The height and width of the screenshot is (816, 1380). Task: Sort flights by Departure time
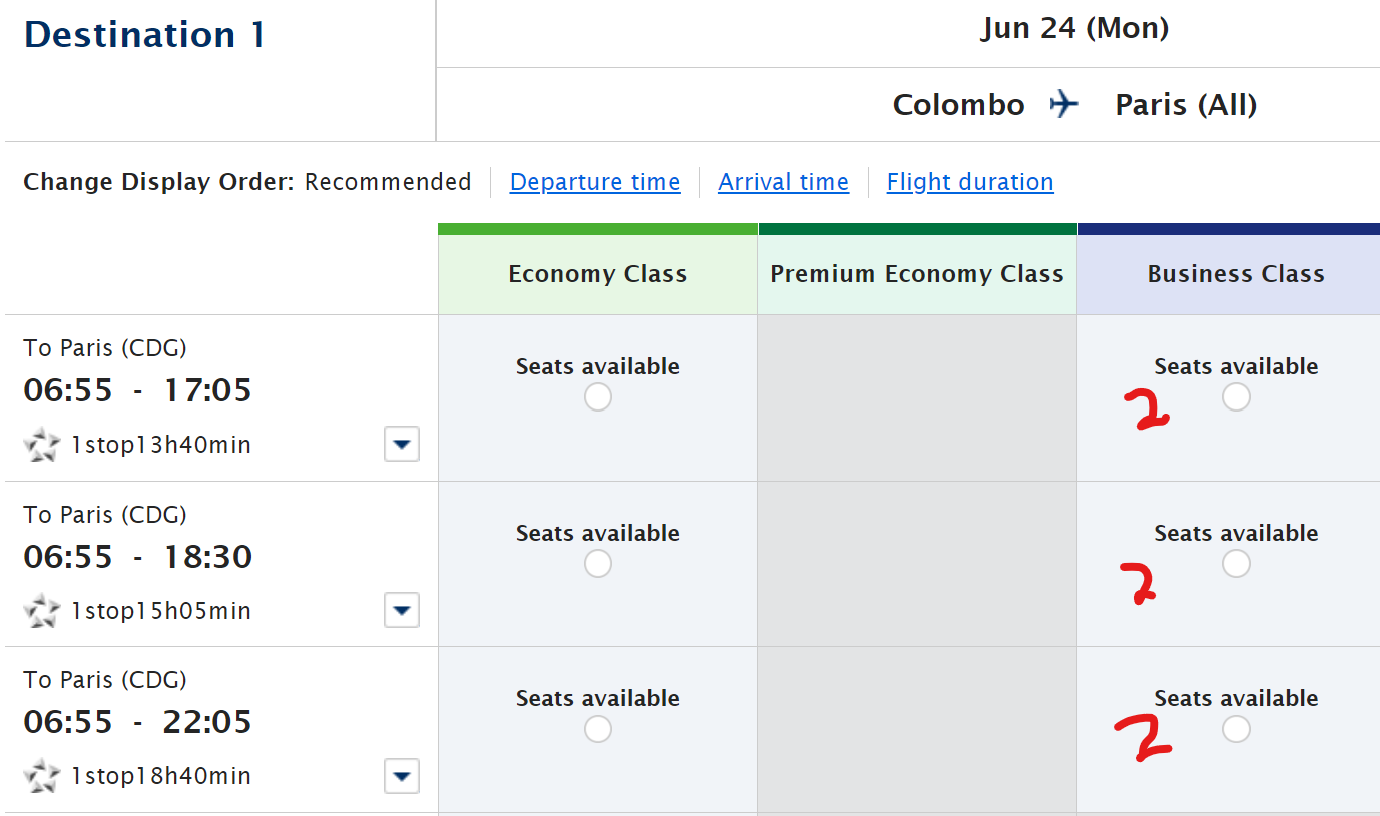(x=595, y=182)
